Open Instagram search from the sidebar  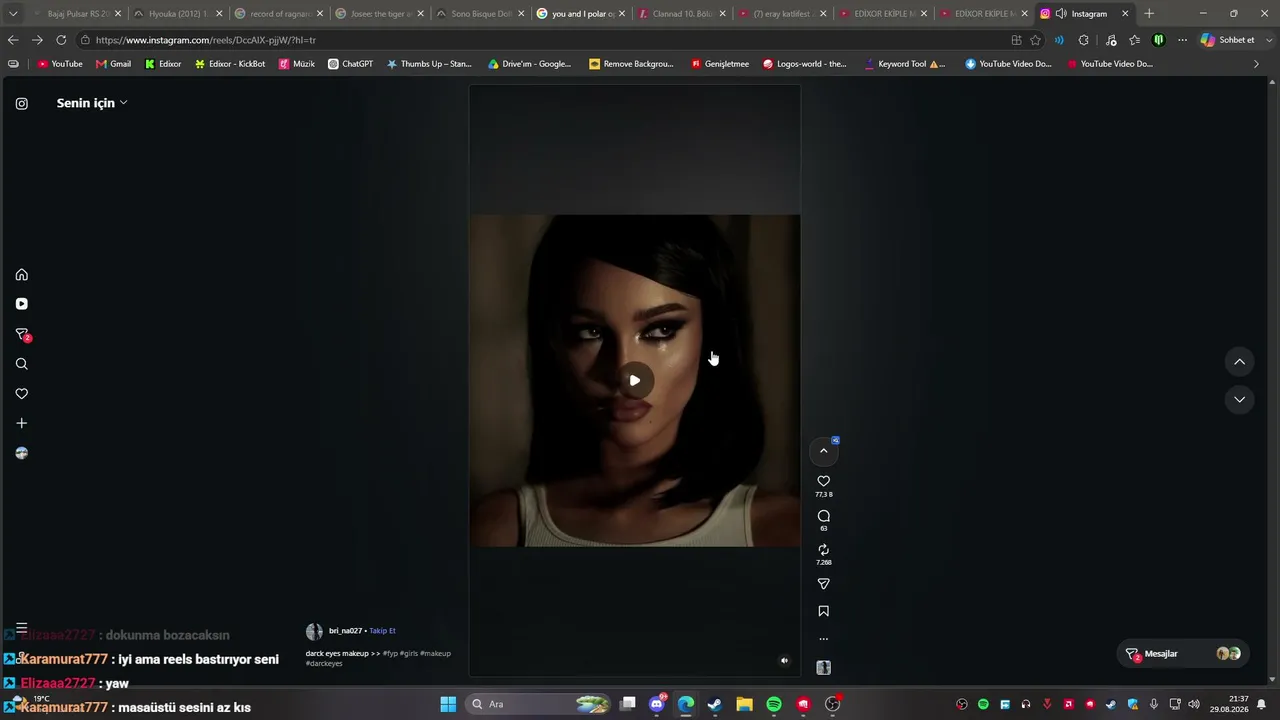(22, 364)
